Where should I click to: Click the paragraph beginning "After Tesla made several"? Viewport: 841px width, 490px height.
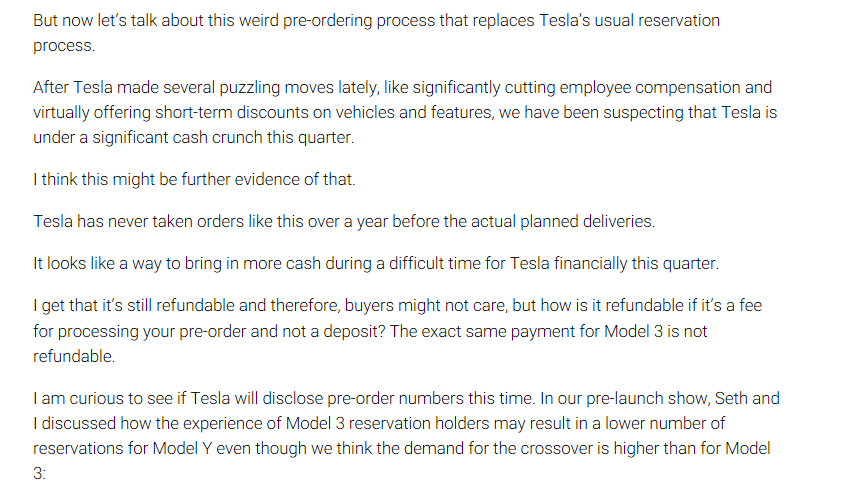[x=405, y=112]
